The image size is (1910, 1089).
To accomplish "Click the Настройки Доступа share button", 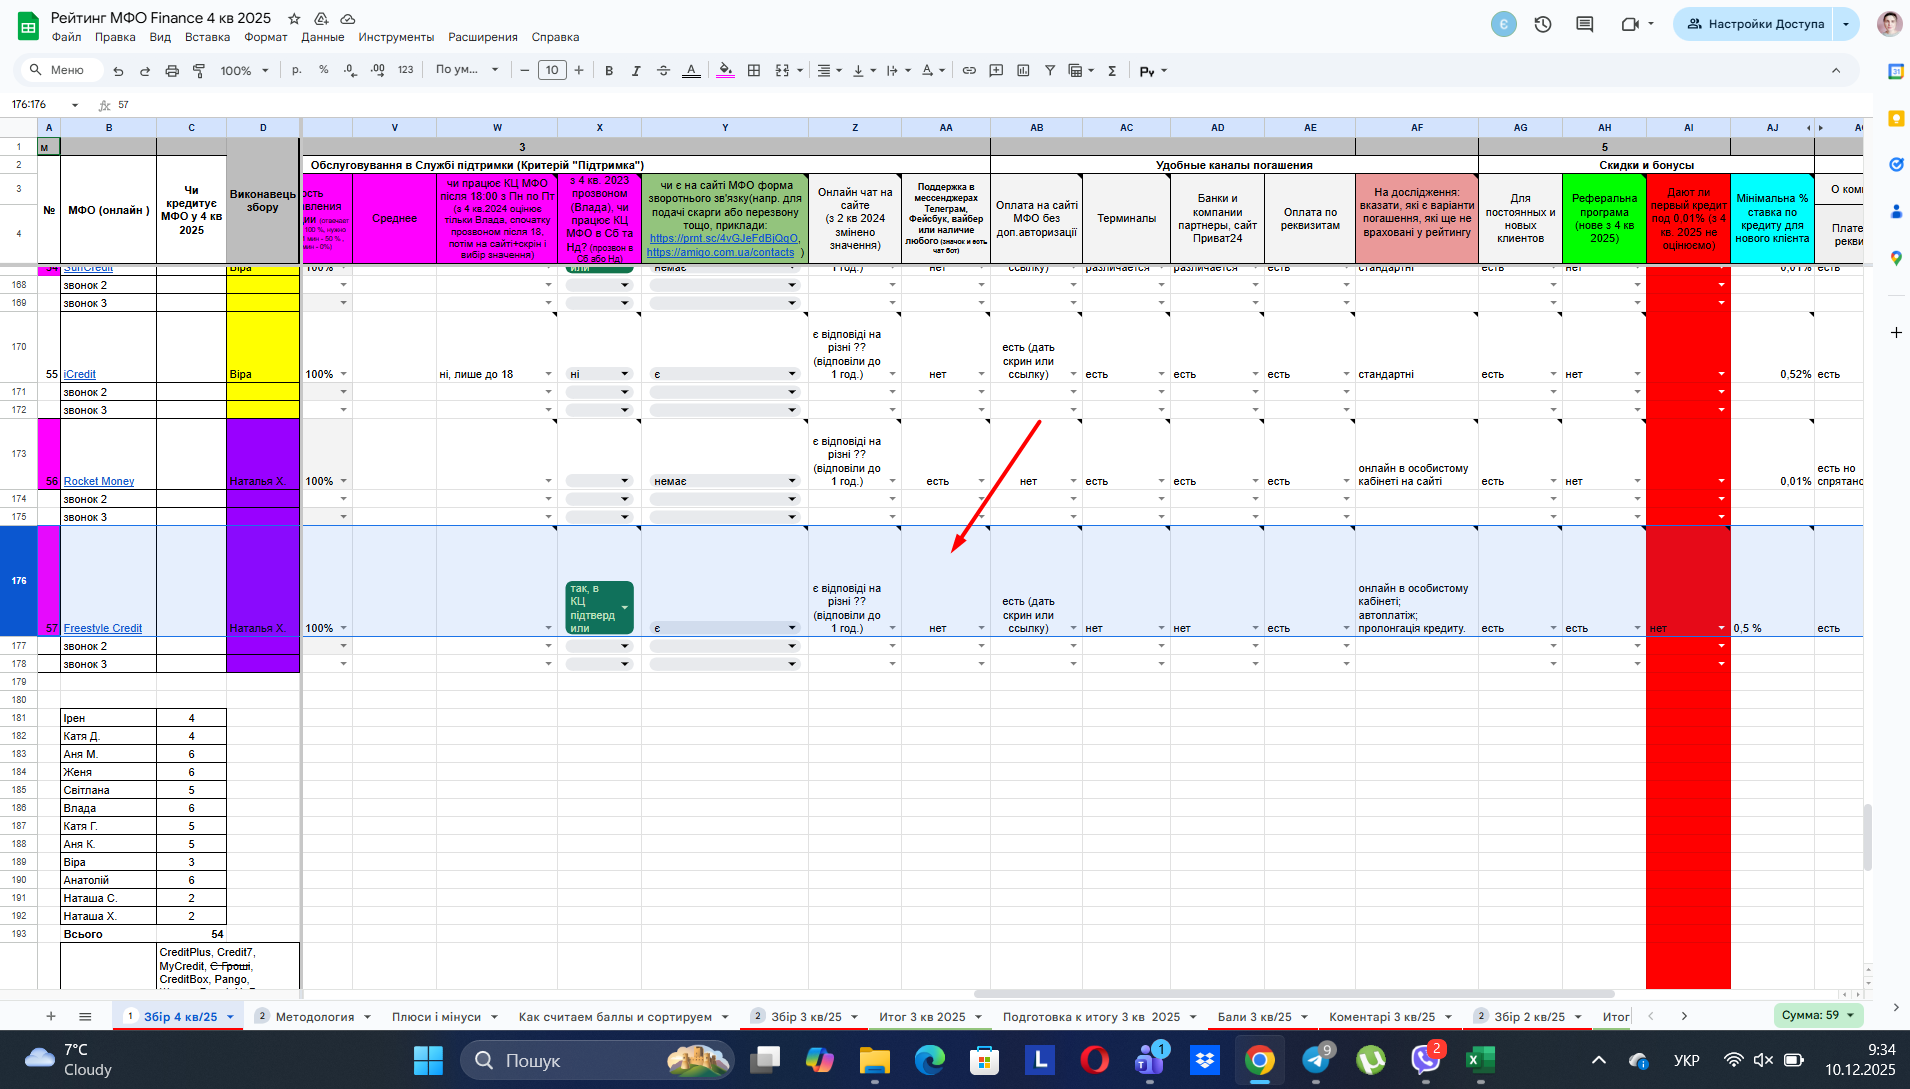I will pos(1754,24).
